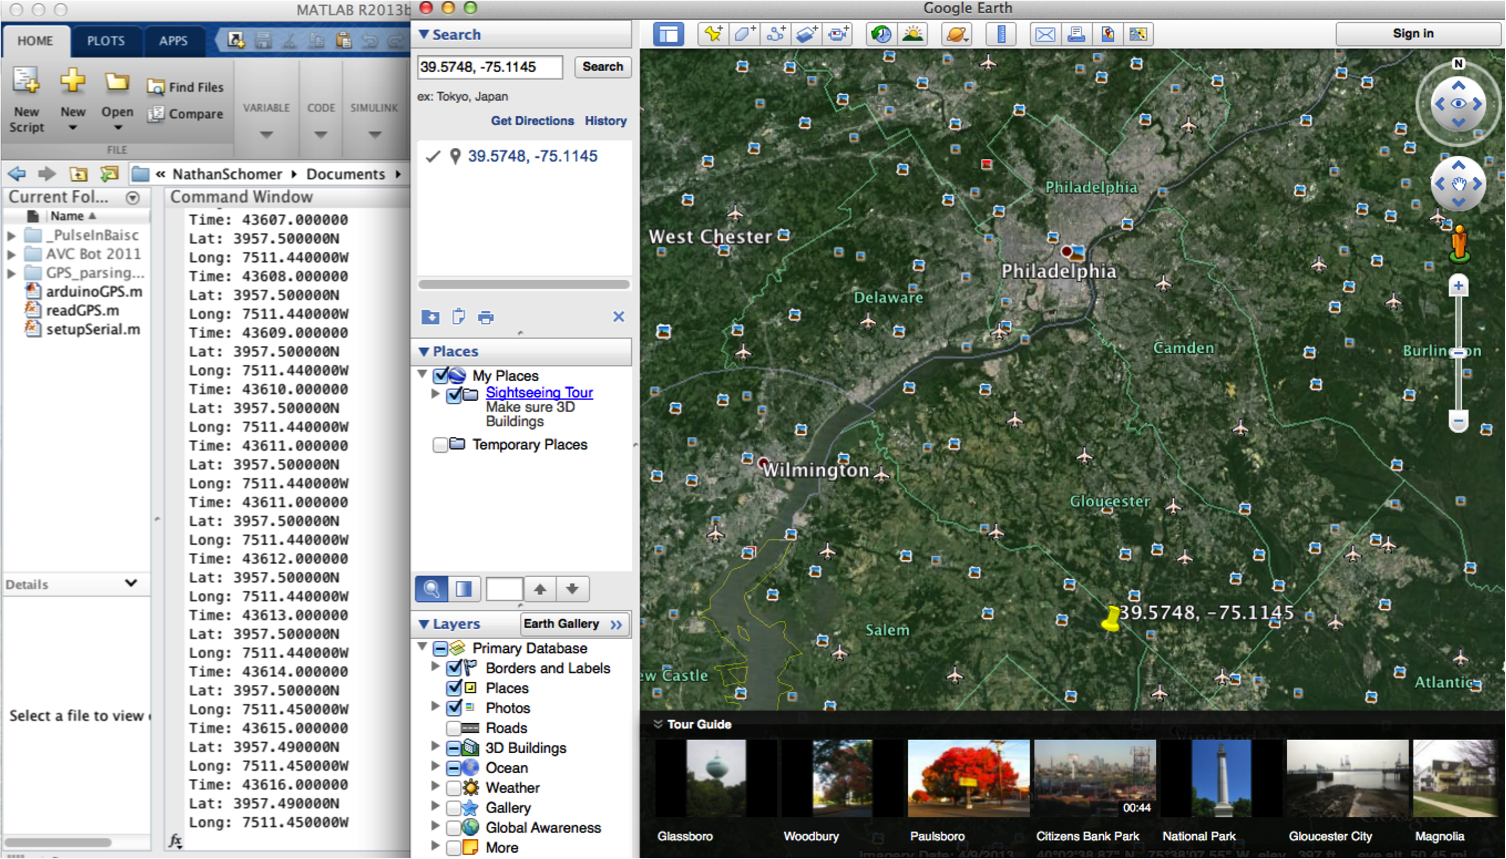Click Street View pegman on map
Screen dimensions: 1506x859
[x=1459, y=244]
